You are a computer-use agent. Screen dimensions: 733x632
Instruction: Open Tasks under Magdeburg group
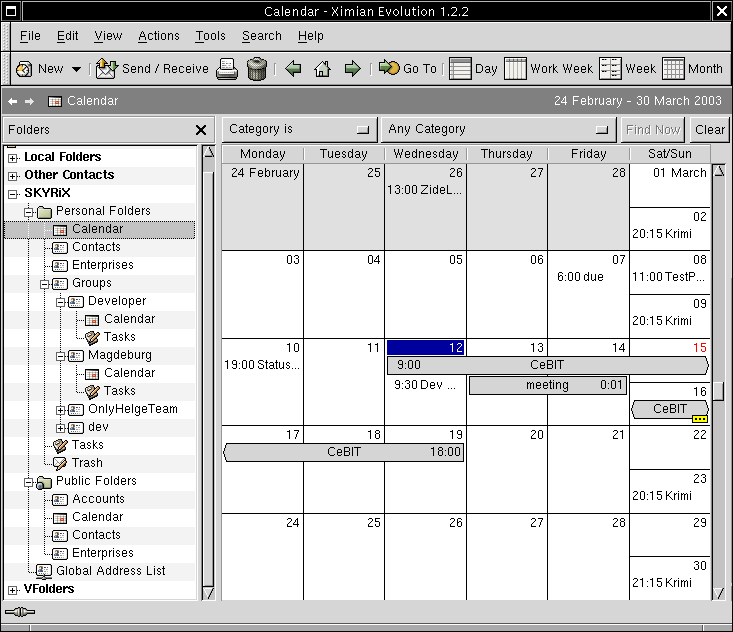click(x=120, y=391)
